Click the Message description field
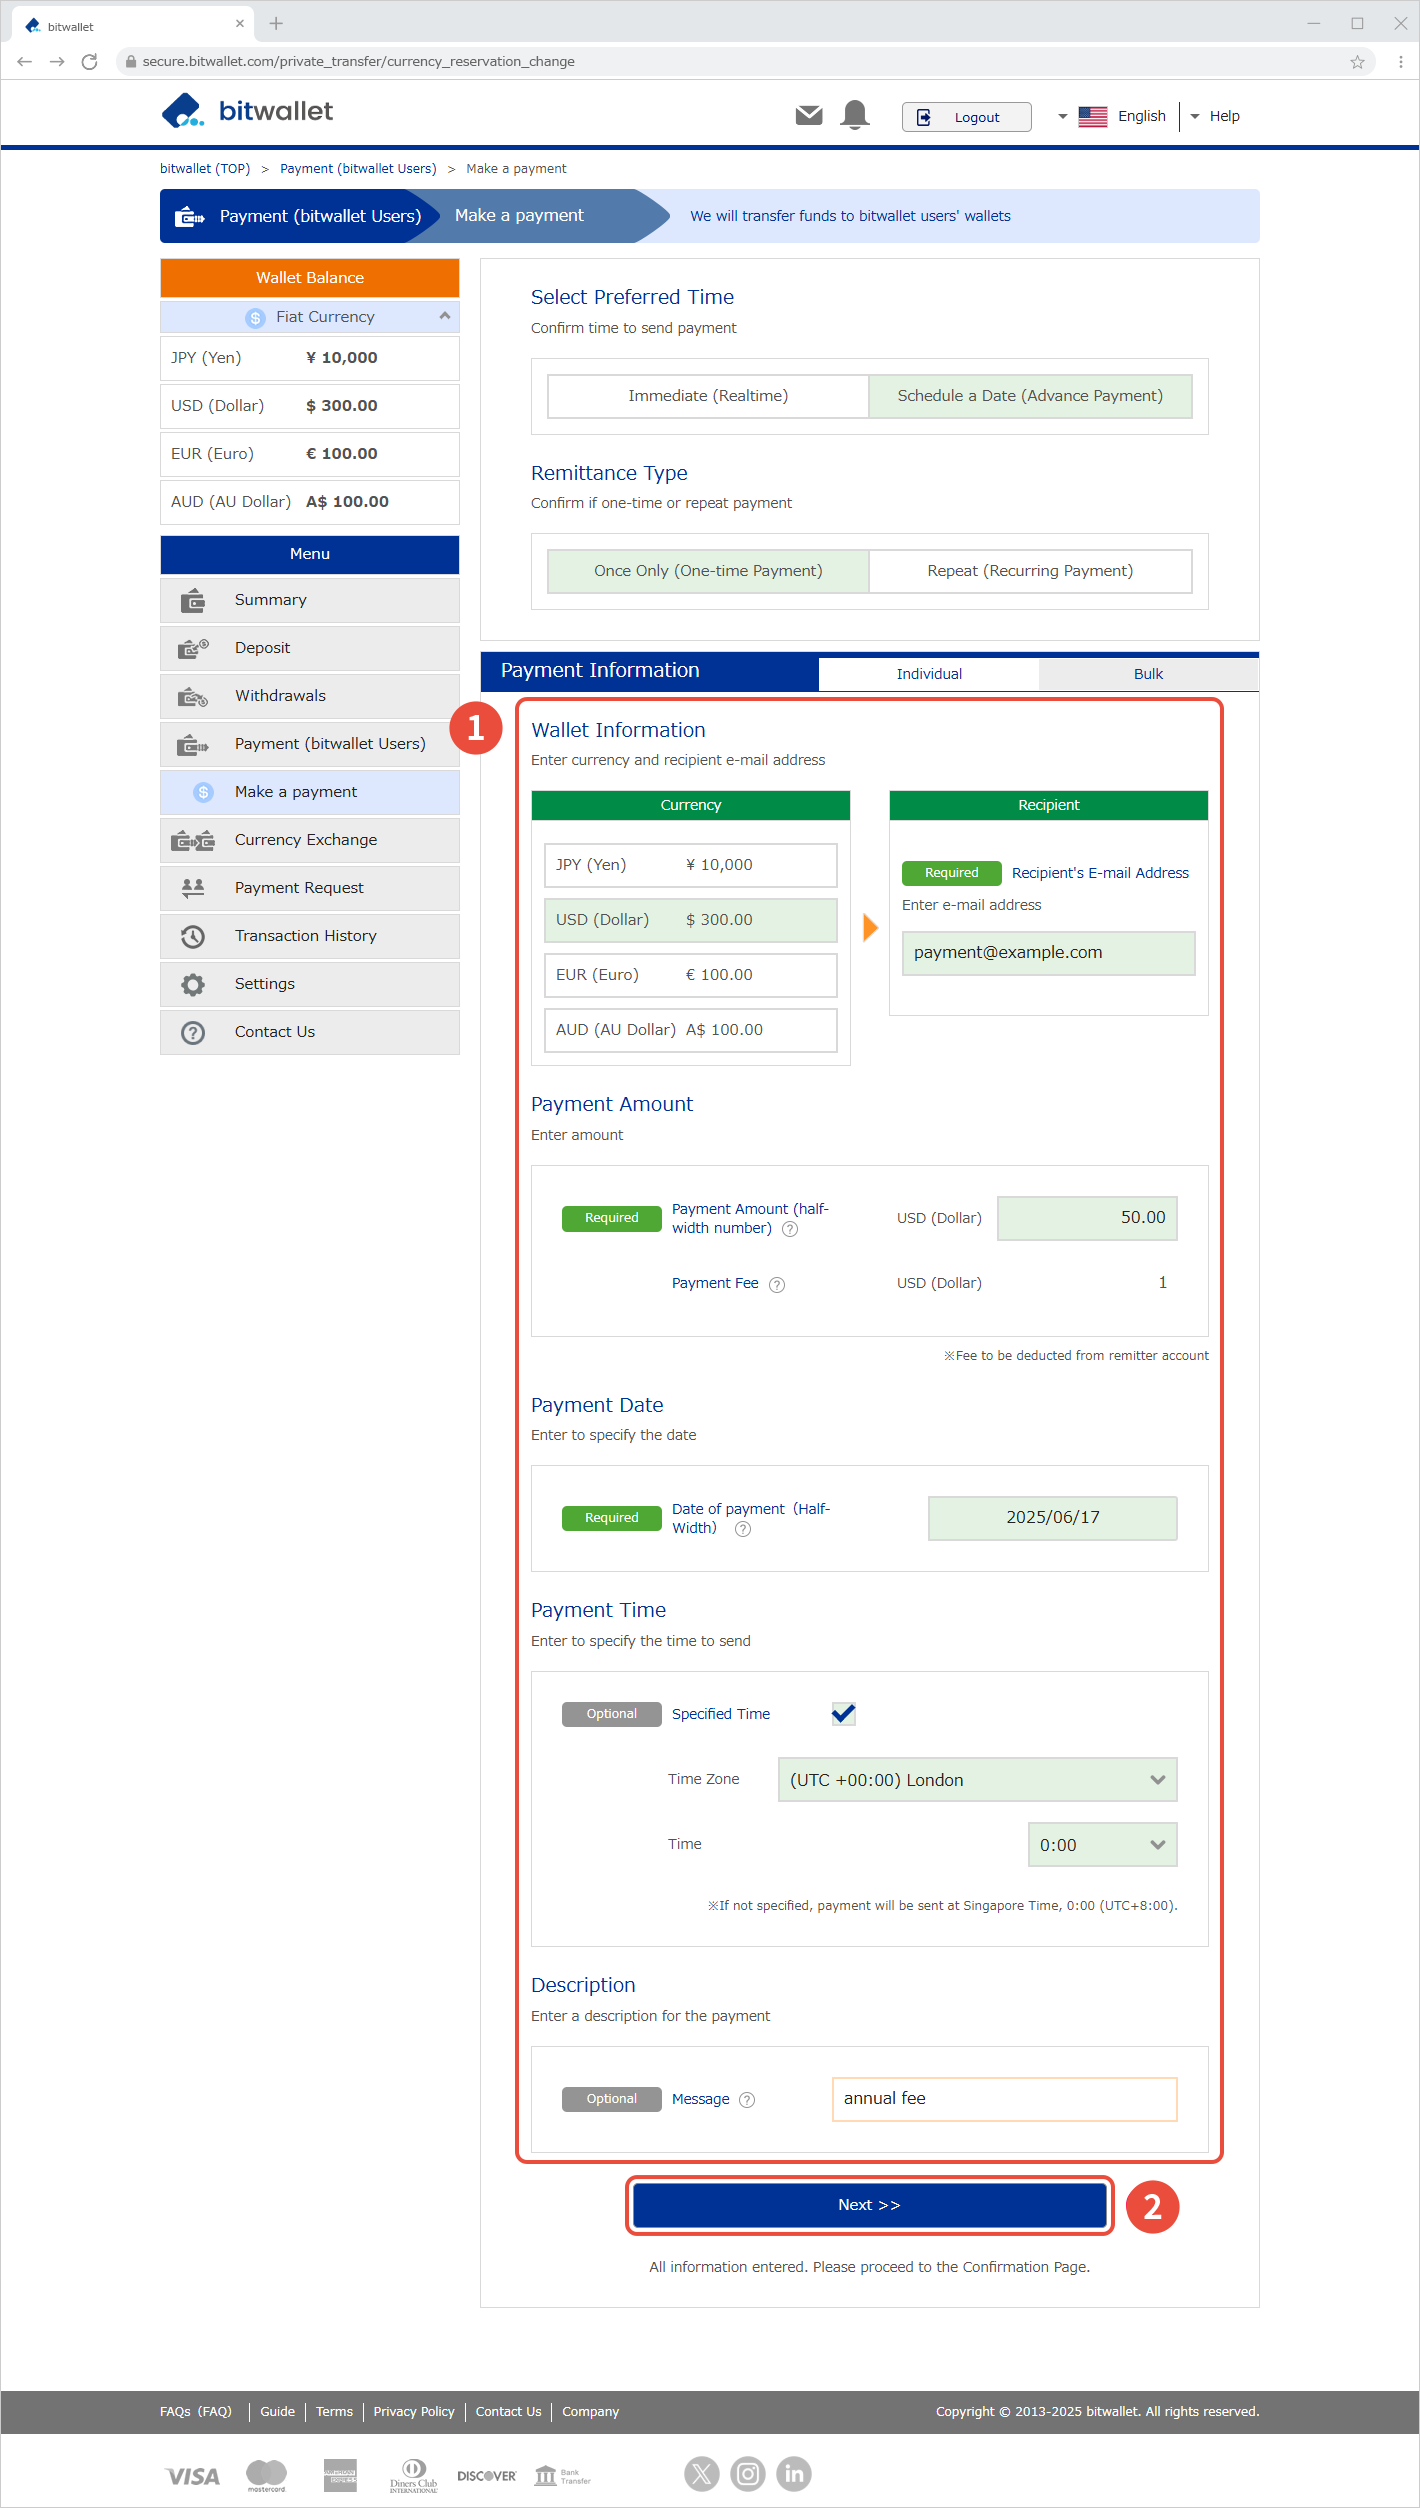The width and height of the screenshot is (1420, 2508). tap(1004, 2099)
